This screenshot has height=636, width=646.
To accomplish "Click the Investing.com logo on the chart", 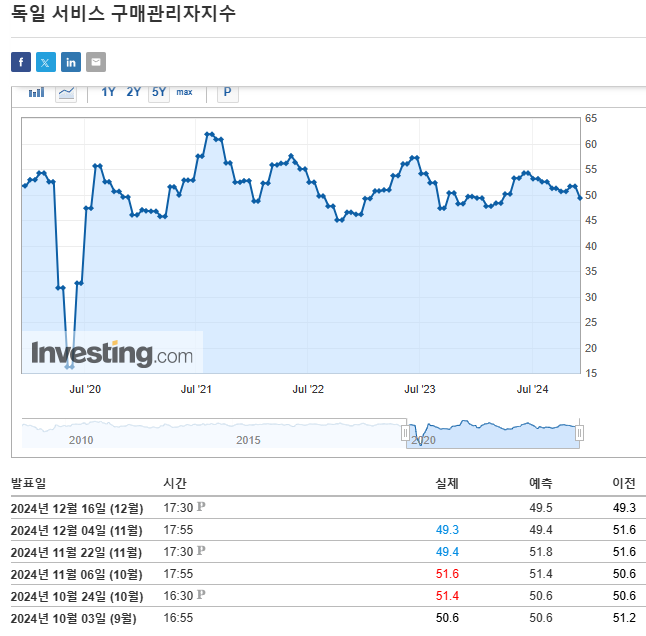I will click(x=112, y=353).
